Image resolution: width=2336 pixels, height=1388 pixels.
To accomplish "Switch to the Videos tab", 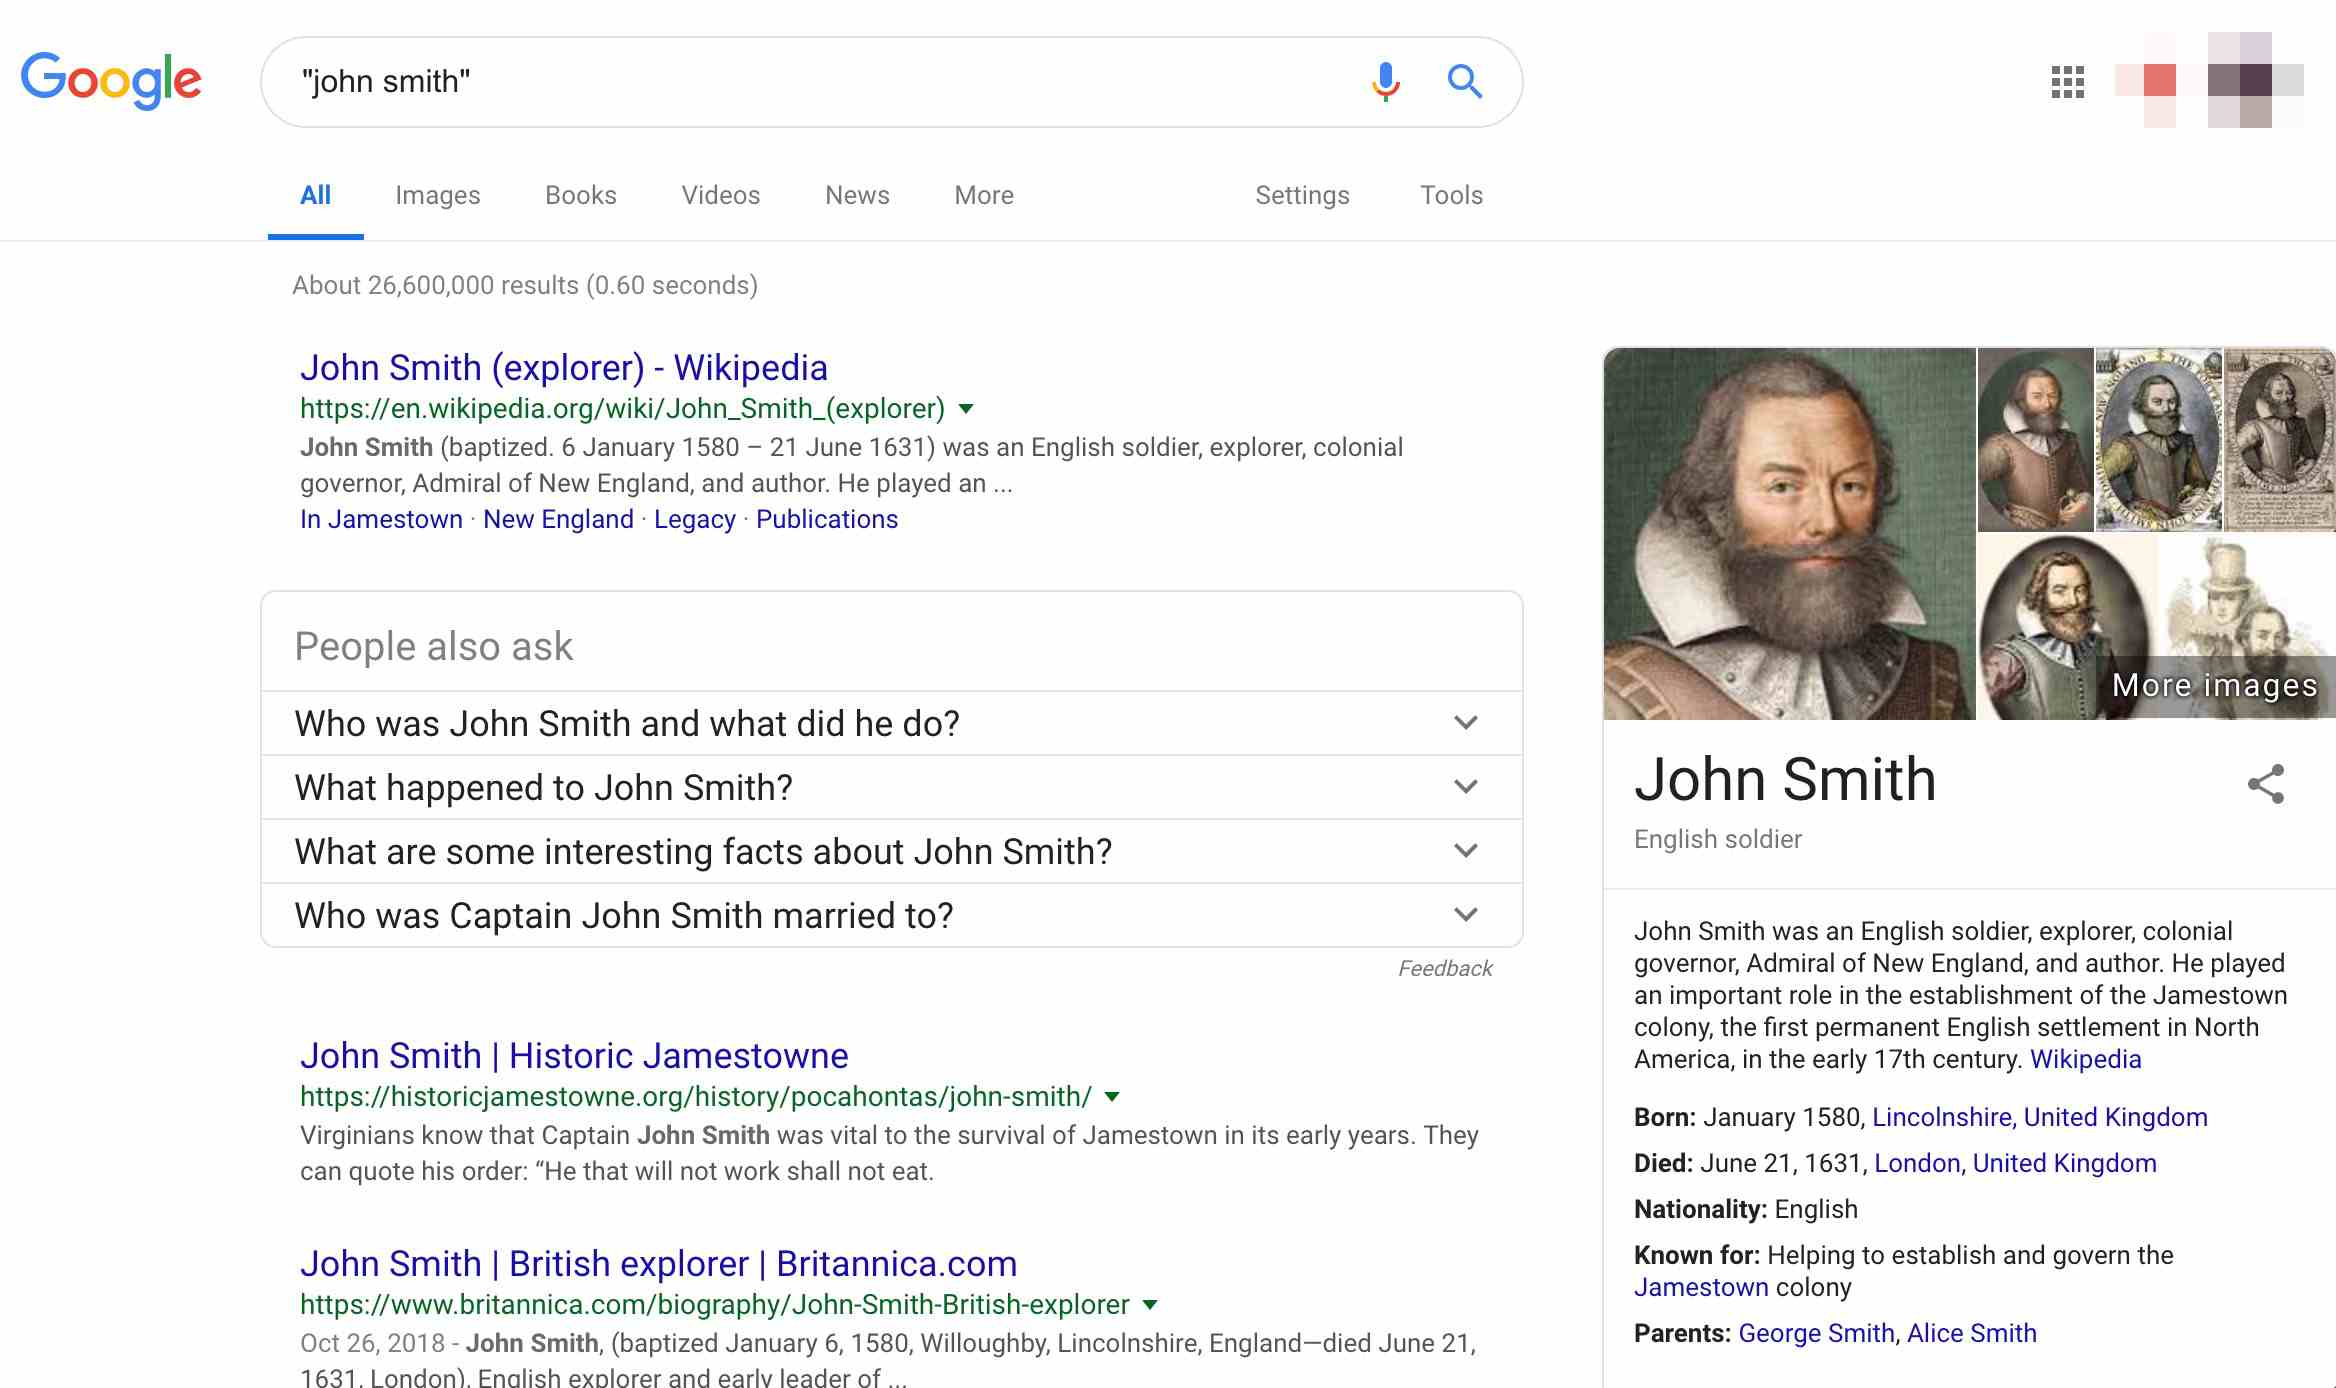I will [720, 195].
